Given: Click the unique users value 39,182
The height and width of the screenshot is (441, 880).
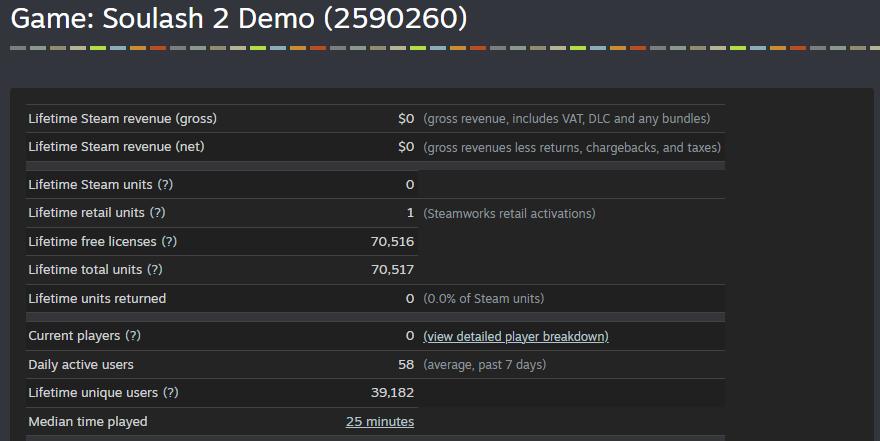Looking at the screenshot, I should coord(392,393).
